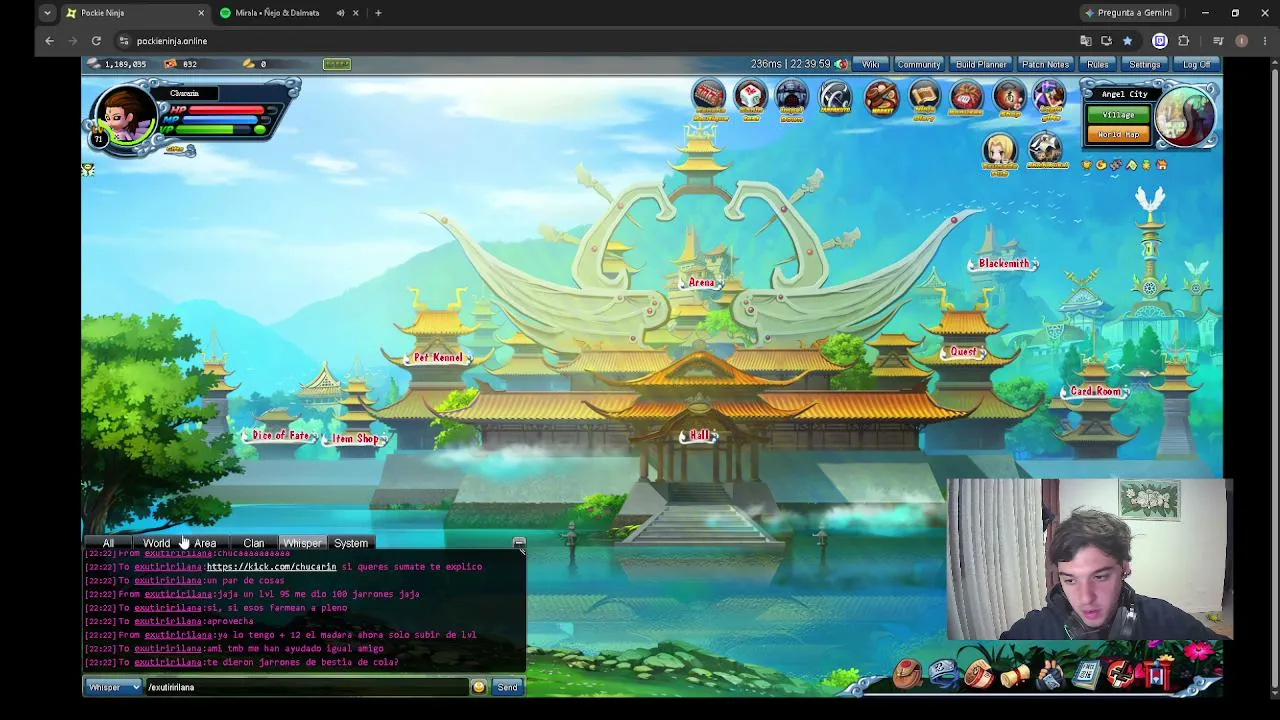The width and height of the screenshot is (1280, 720).
Task: Switch to the System chat tab
Action: 351,543
